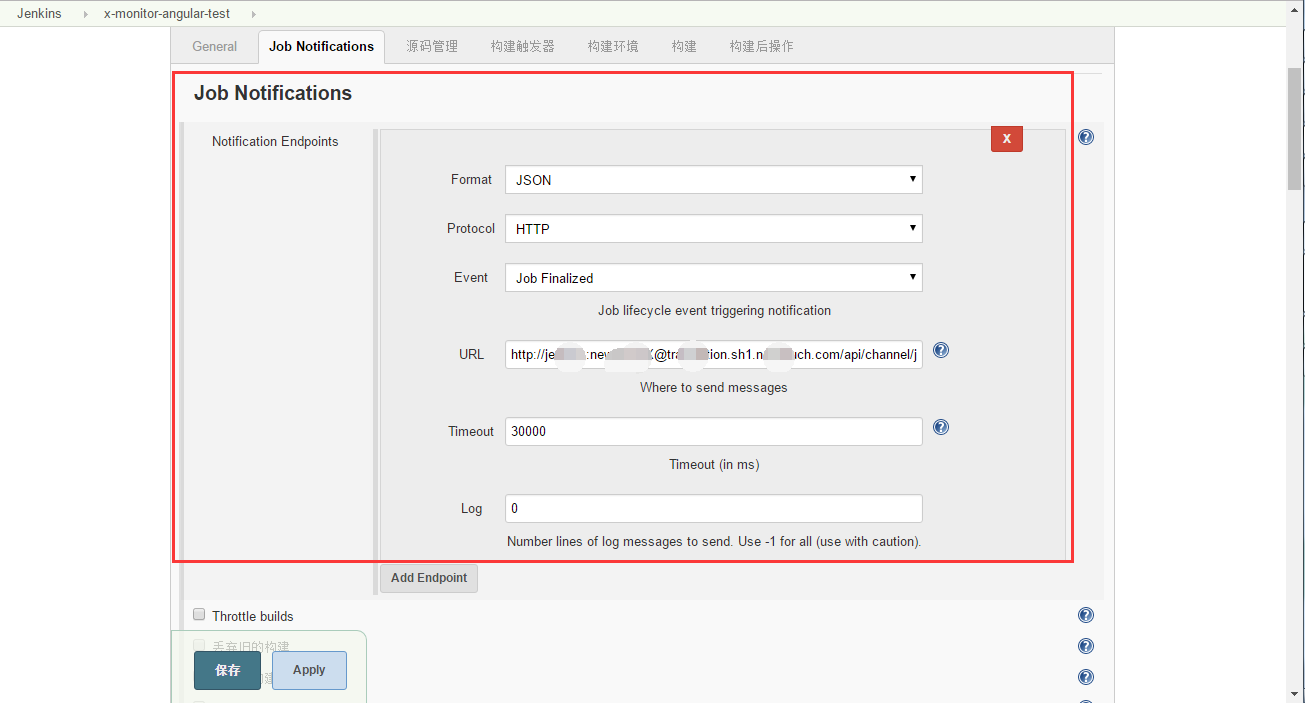Click help icon below the 丢弃旧的构建 row
Viewport: 1305px width, 703px height.
point(1086,677)
